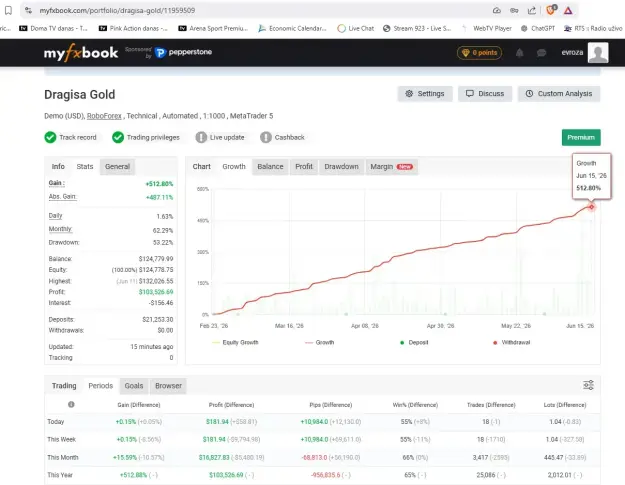Click the Track record green checkmark icon
Image resolution: width=625 pixels, height=485 pixels.
pos(50,137)
